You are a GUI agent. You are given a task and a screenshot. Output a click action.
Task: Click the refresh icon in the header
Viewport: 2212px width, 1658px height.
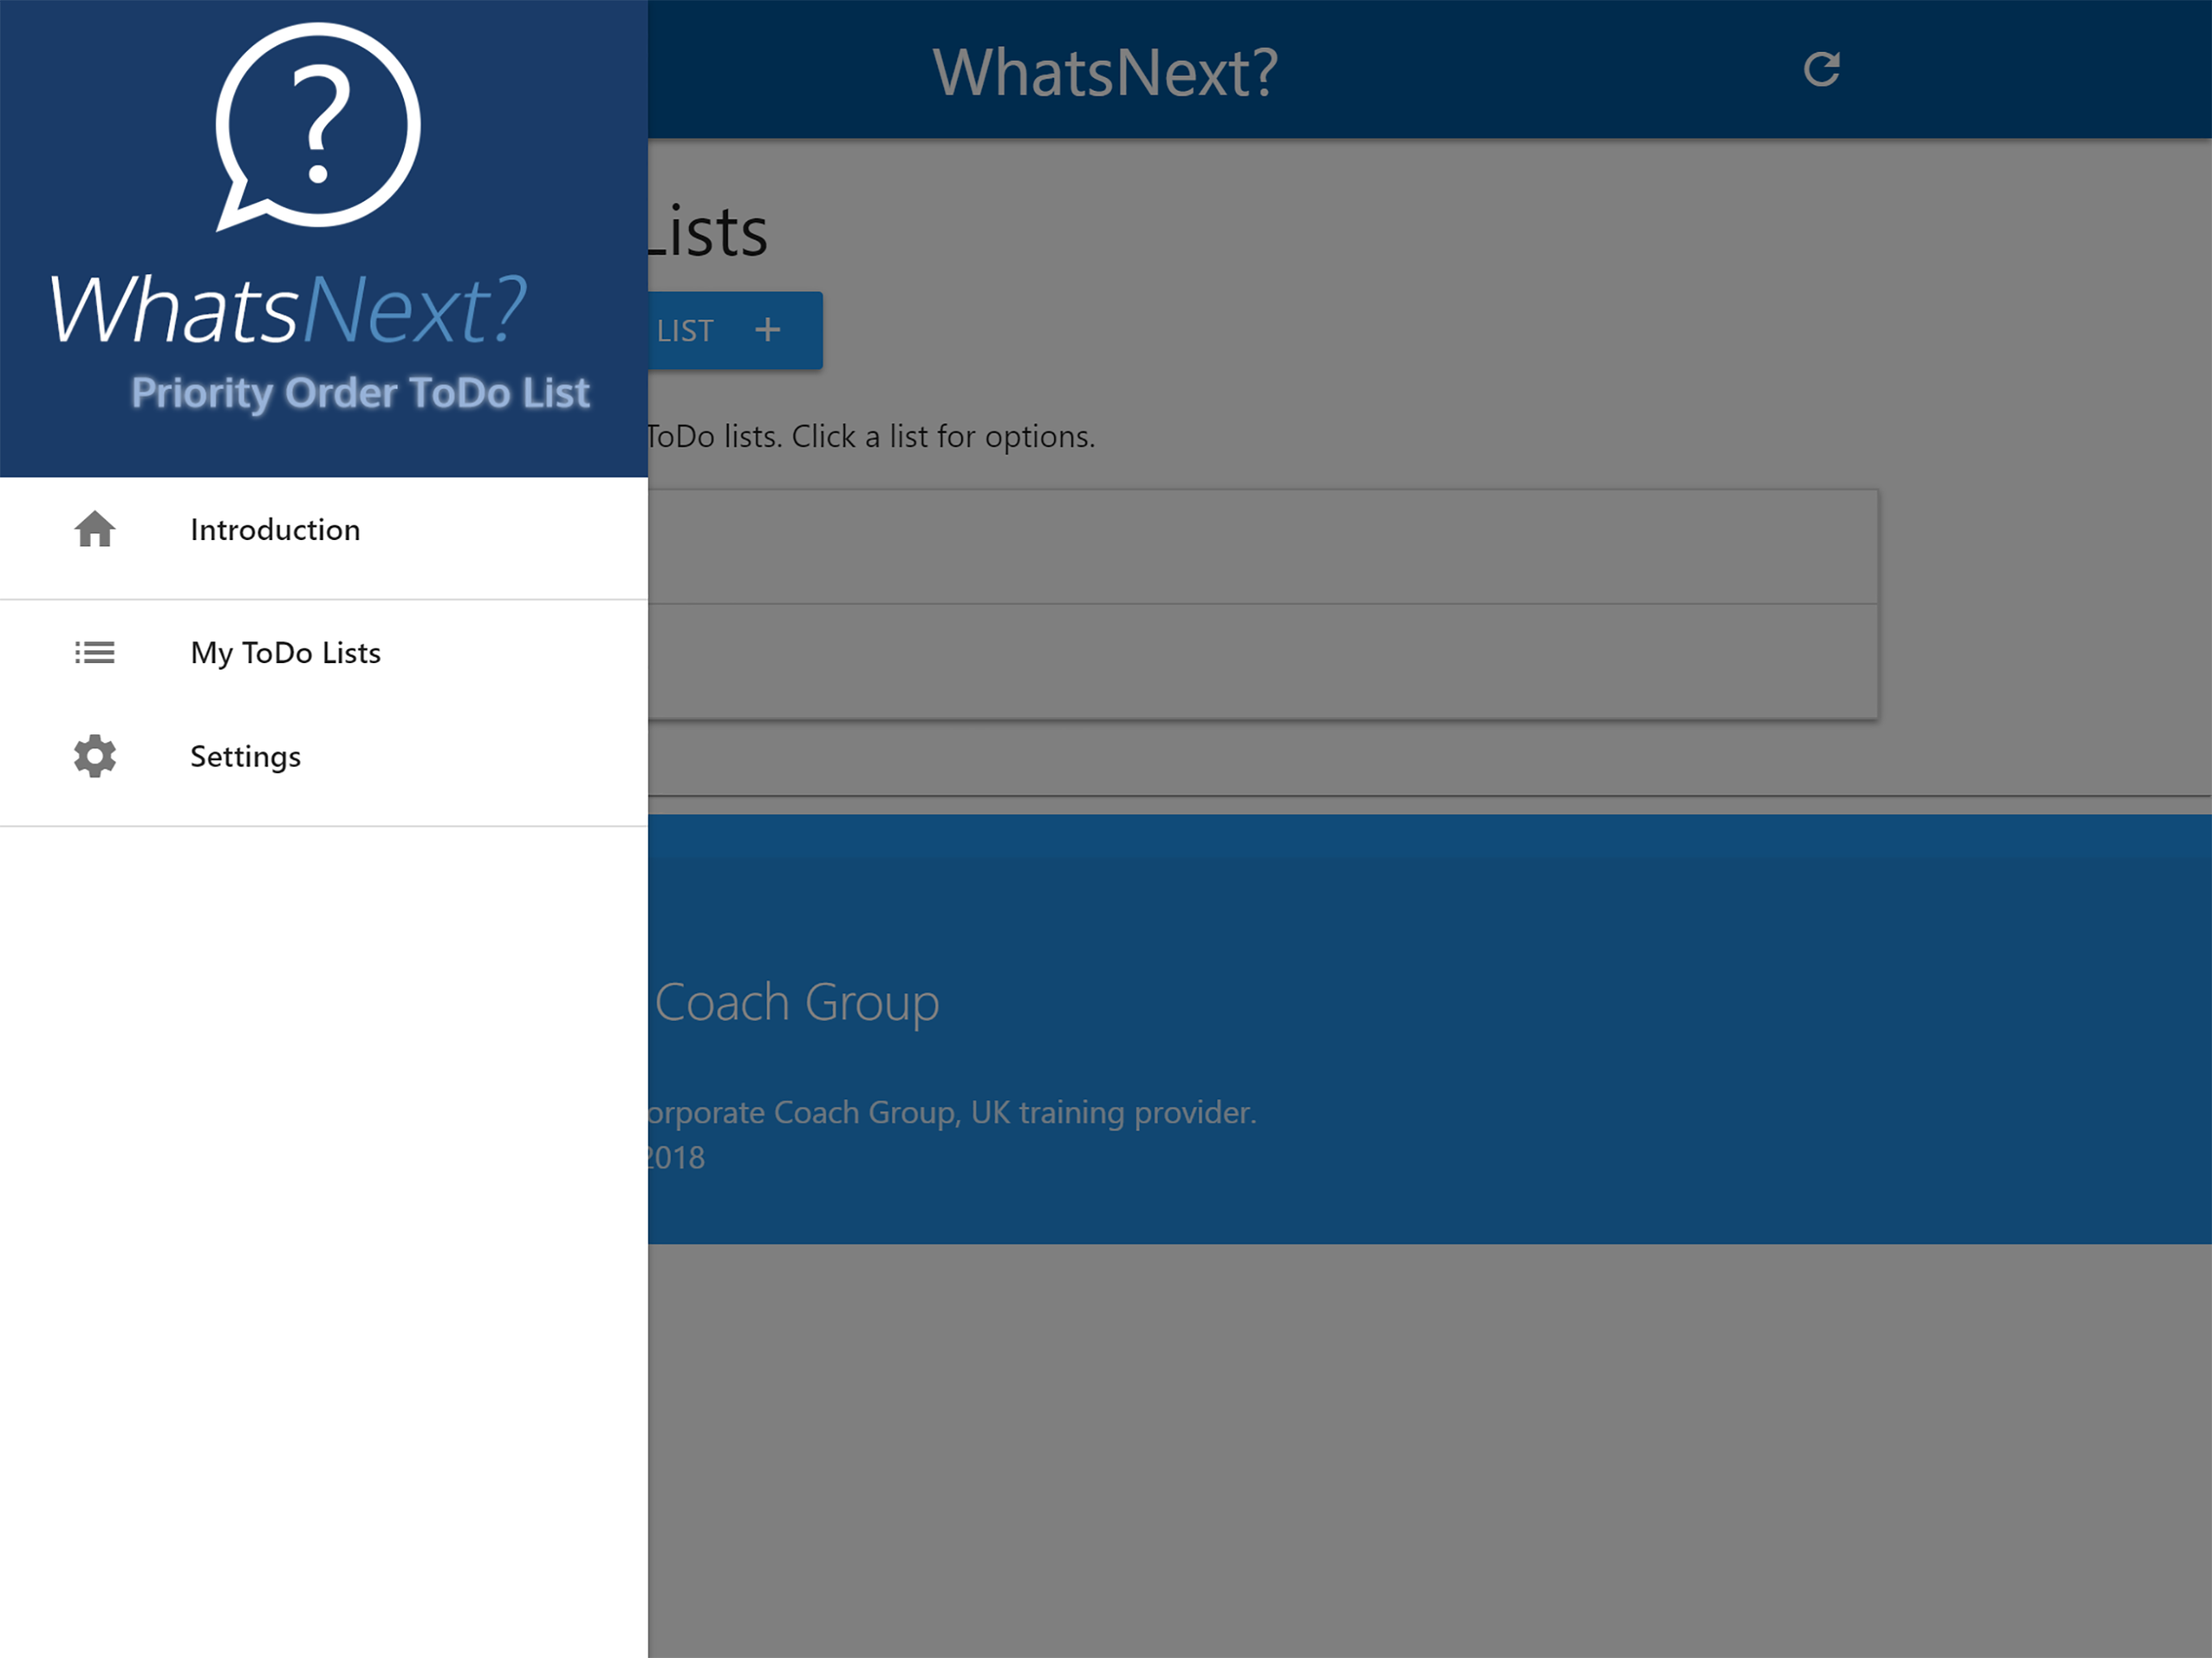[x=1821, y=70]
